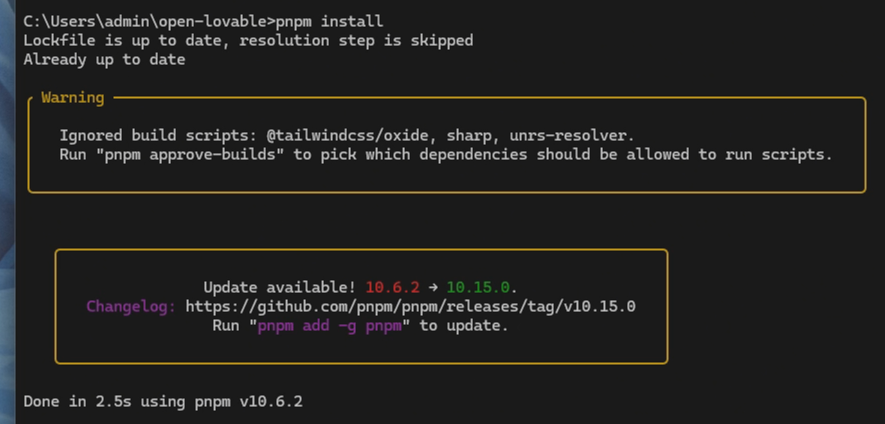This screenshot has height=424, width=885.
Task: Click the "to update." text after the command
Action: (463, 326)
